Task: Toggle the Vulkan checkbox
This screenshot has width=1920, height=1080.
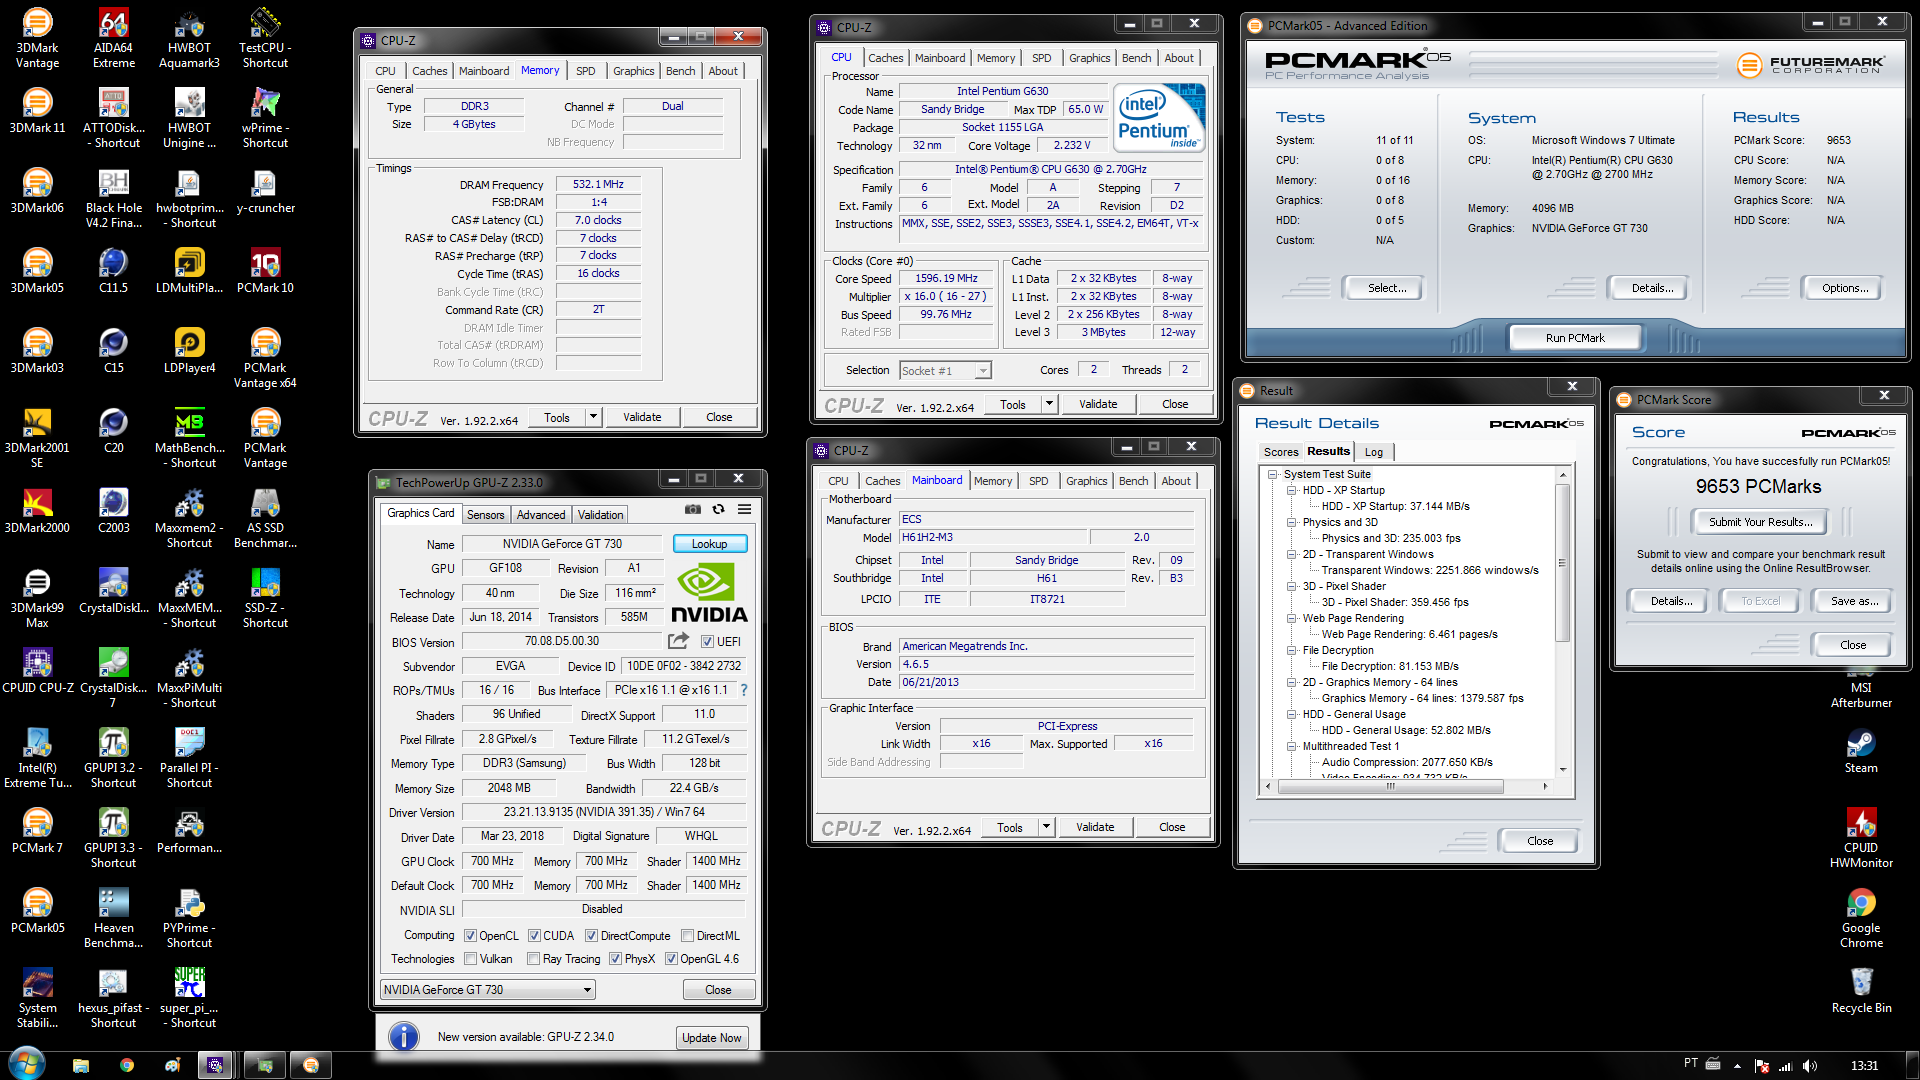Action: click(x=470, y=959)
